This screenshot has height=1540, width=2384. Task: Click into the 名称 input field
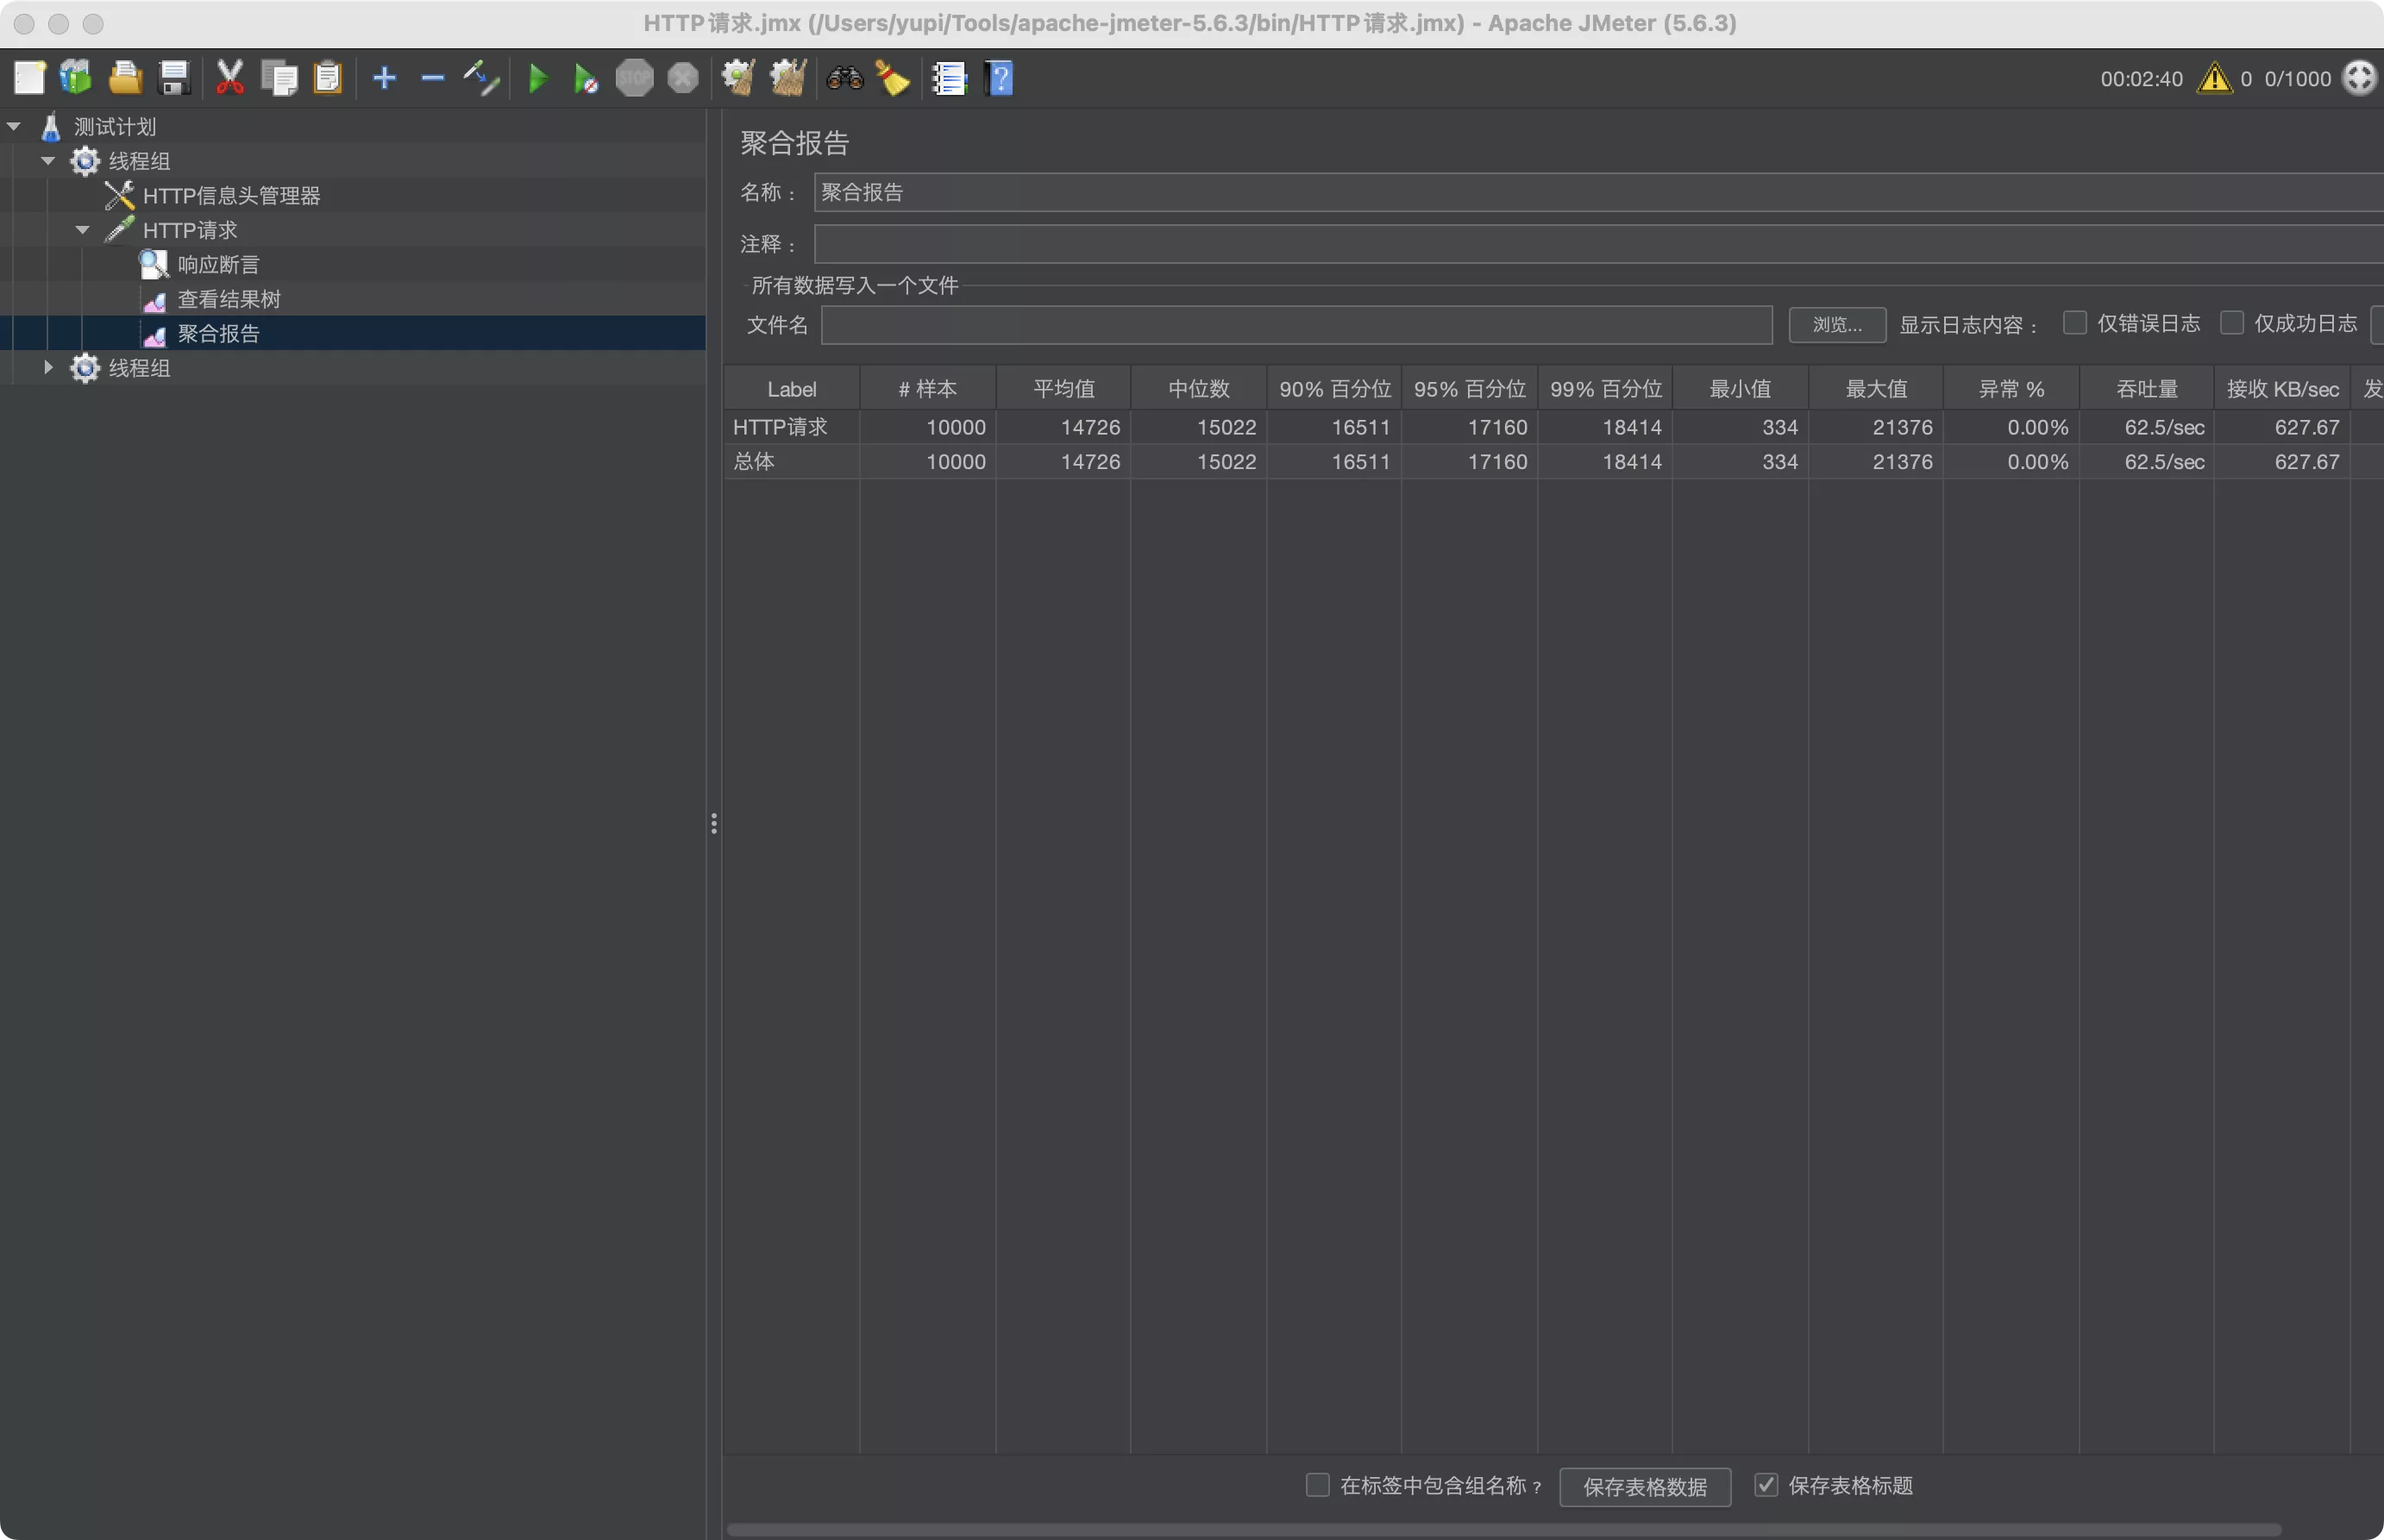[x=1598, y=192]
